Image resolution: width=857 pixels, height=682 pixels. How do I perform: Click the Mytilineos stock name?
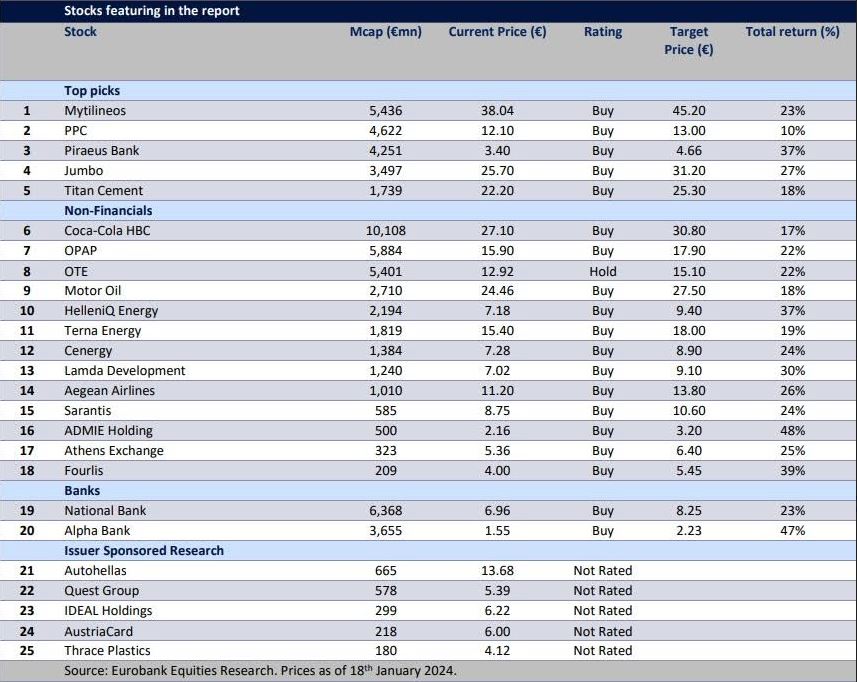click(x=95, y=111)
